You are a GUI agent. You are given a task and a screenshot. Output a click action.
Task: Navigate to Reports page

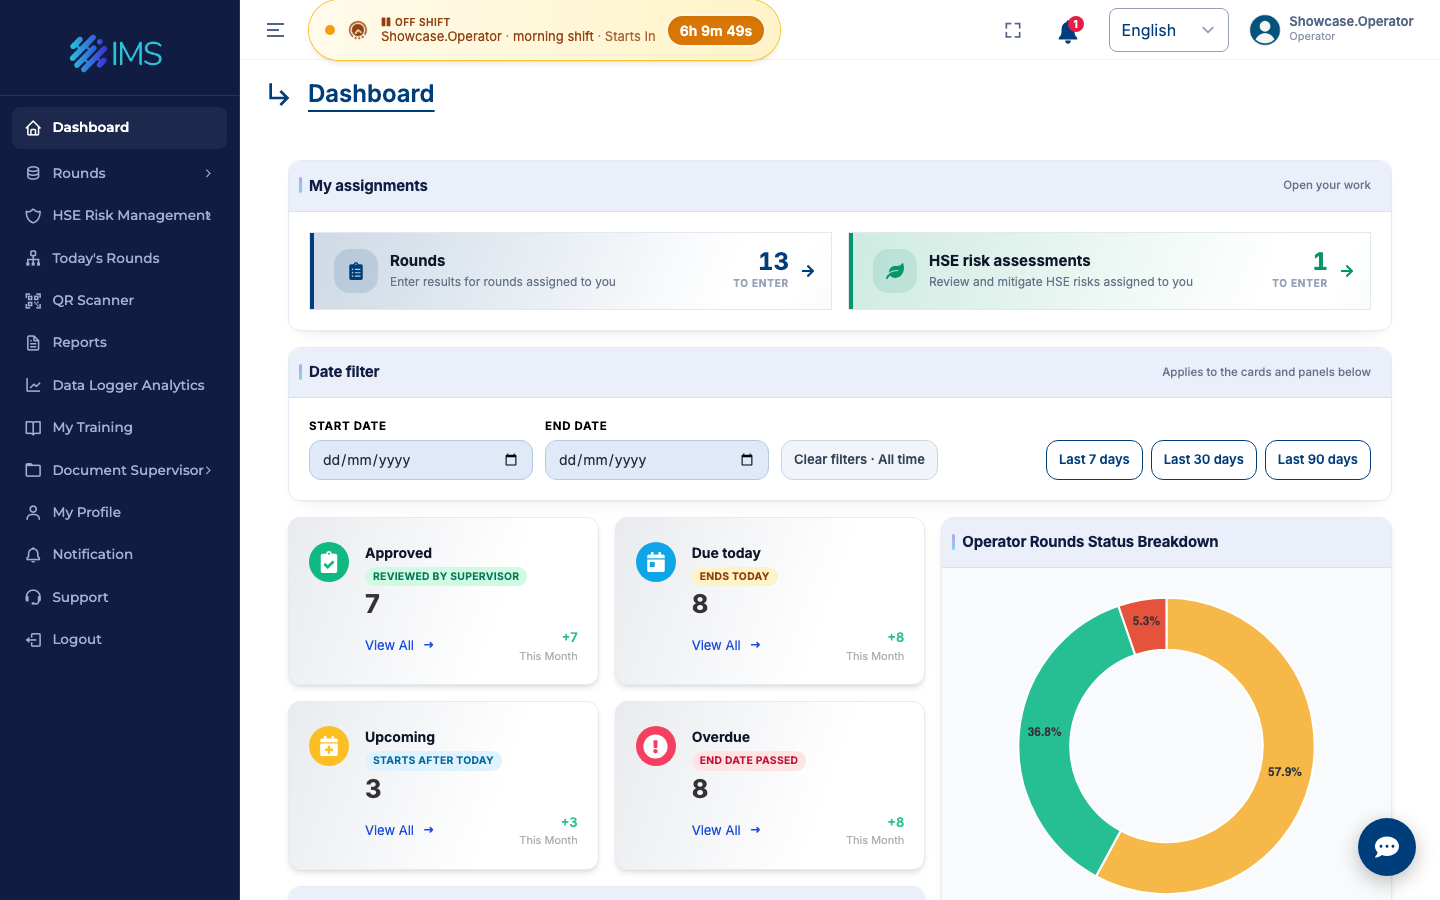120,343
